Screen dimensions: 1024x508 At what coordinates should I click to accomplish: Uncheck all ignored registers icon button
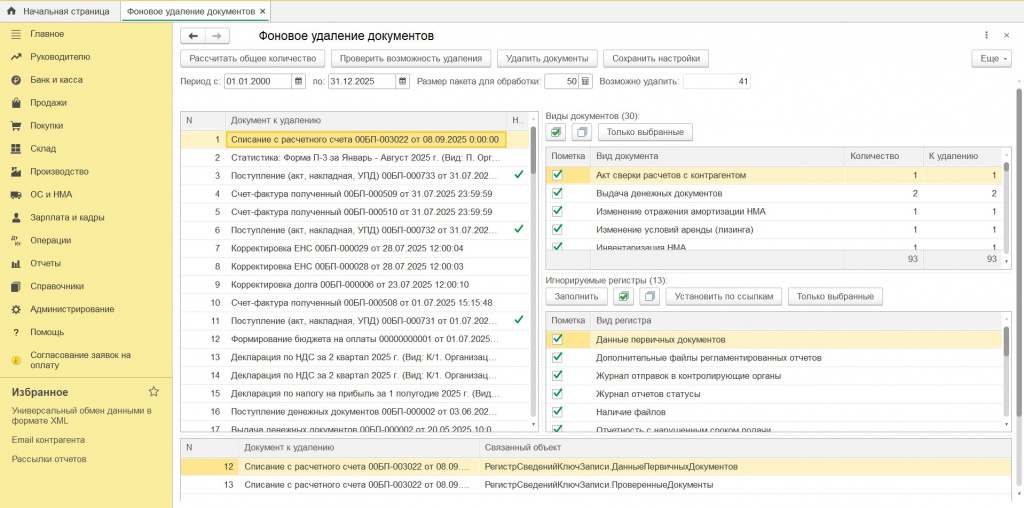click(x=649, y=296)
